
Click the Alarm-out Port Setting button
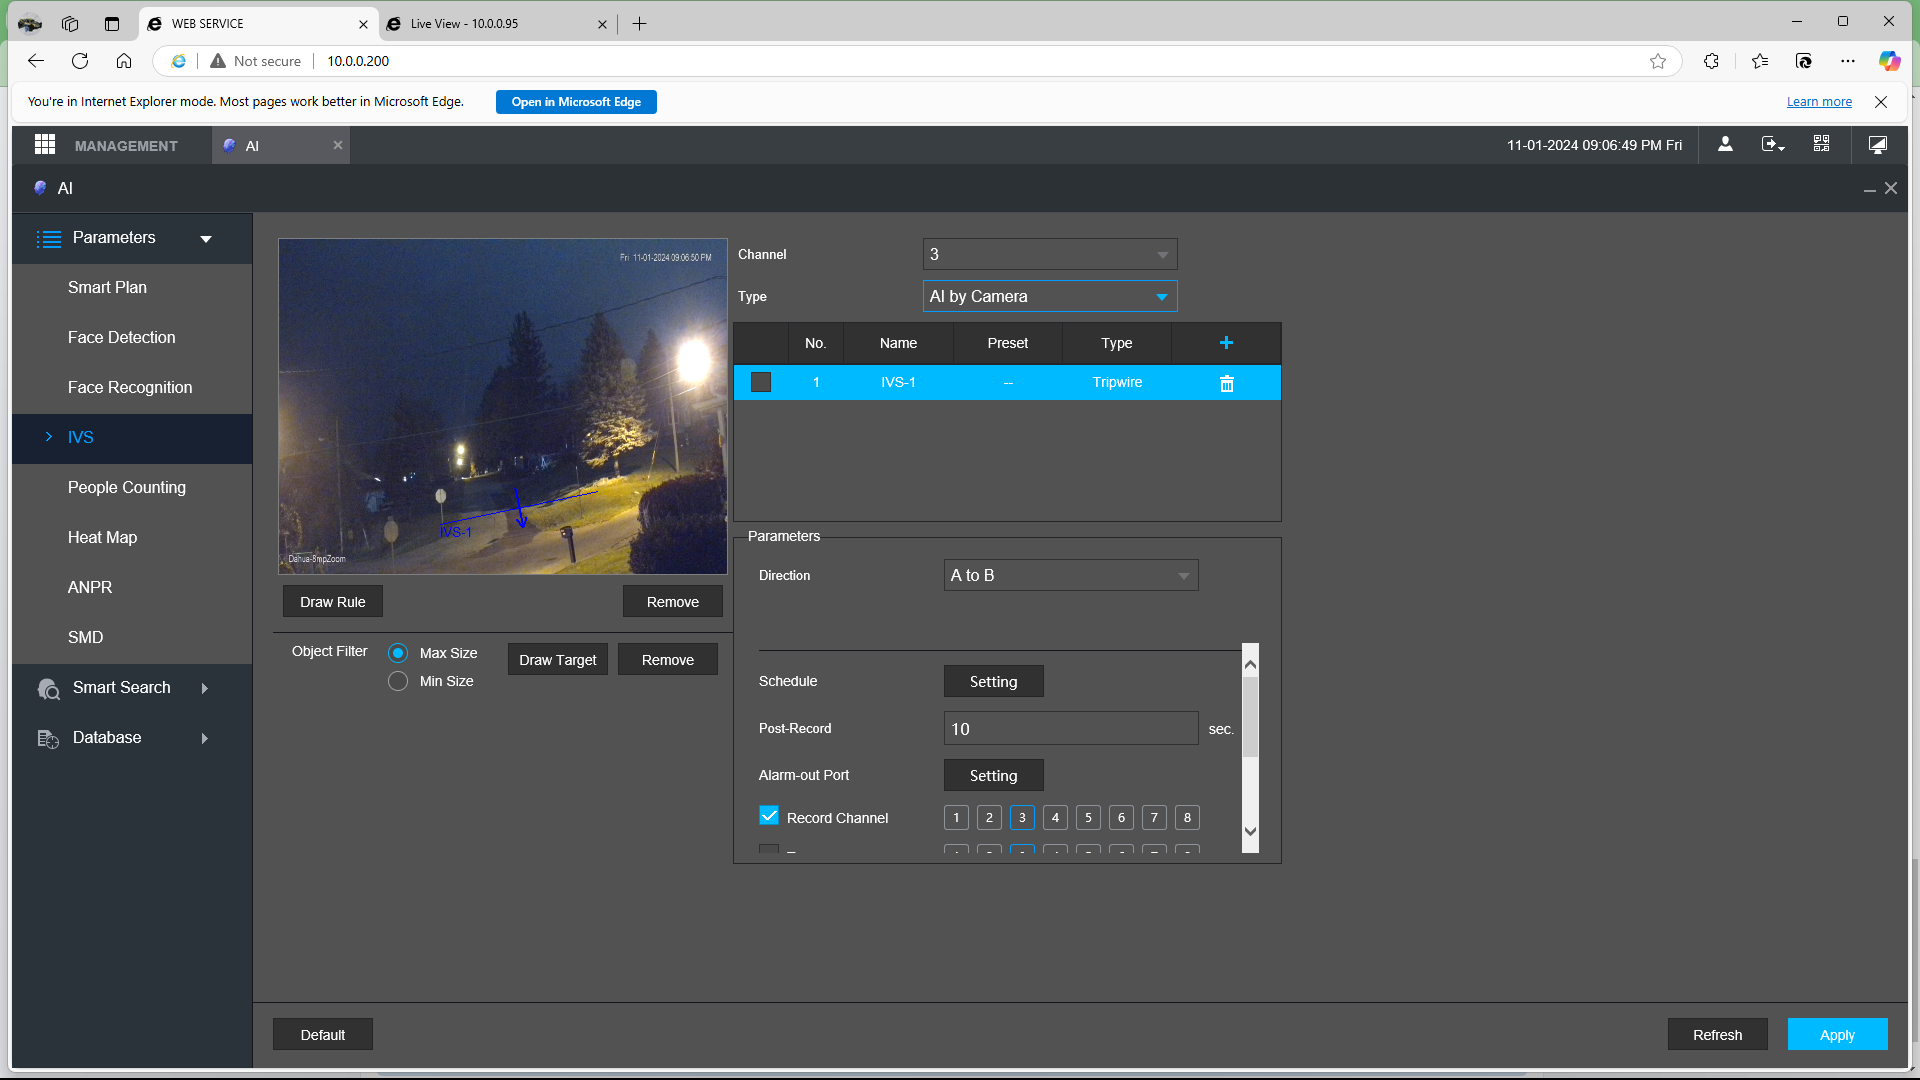(994, 776)
